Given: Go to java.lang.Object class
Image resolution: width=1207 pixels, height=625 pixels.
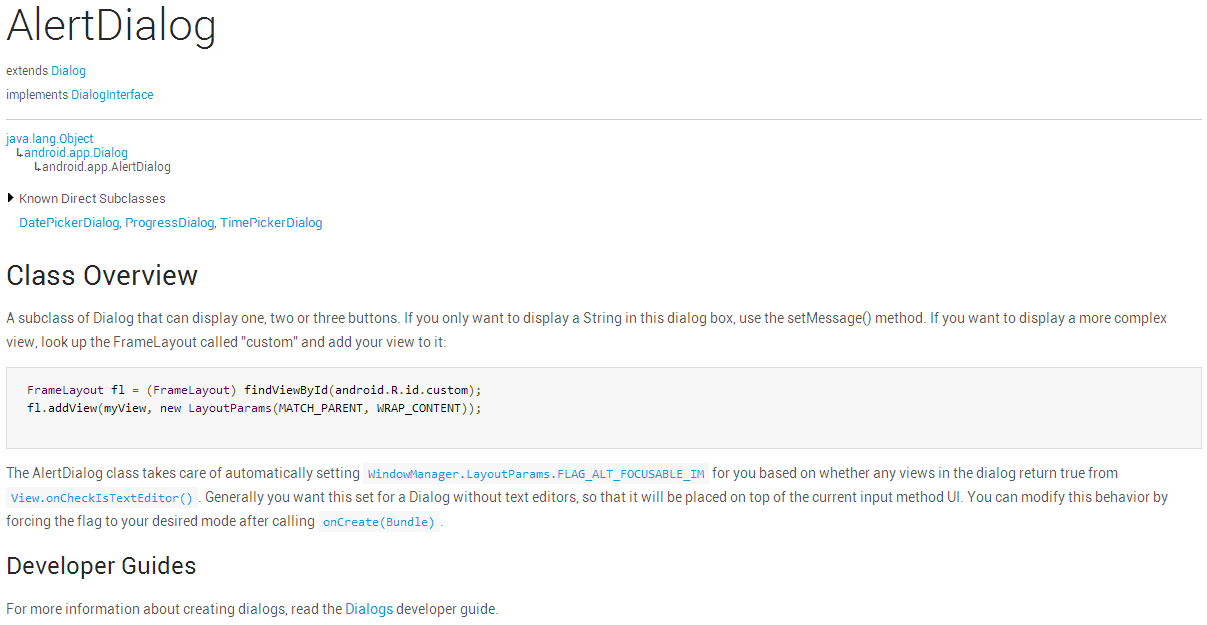Looking at the screenshot, I should 50,139.
